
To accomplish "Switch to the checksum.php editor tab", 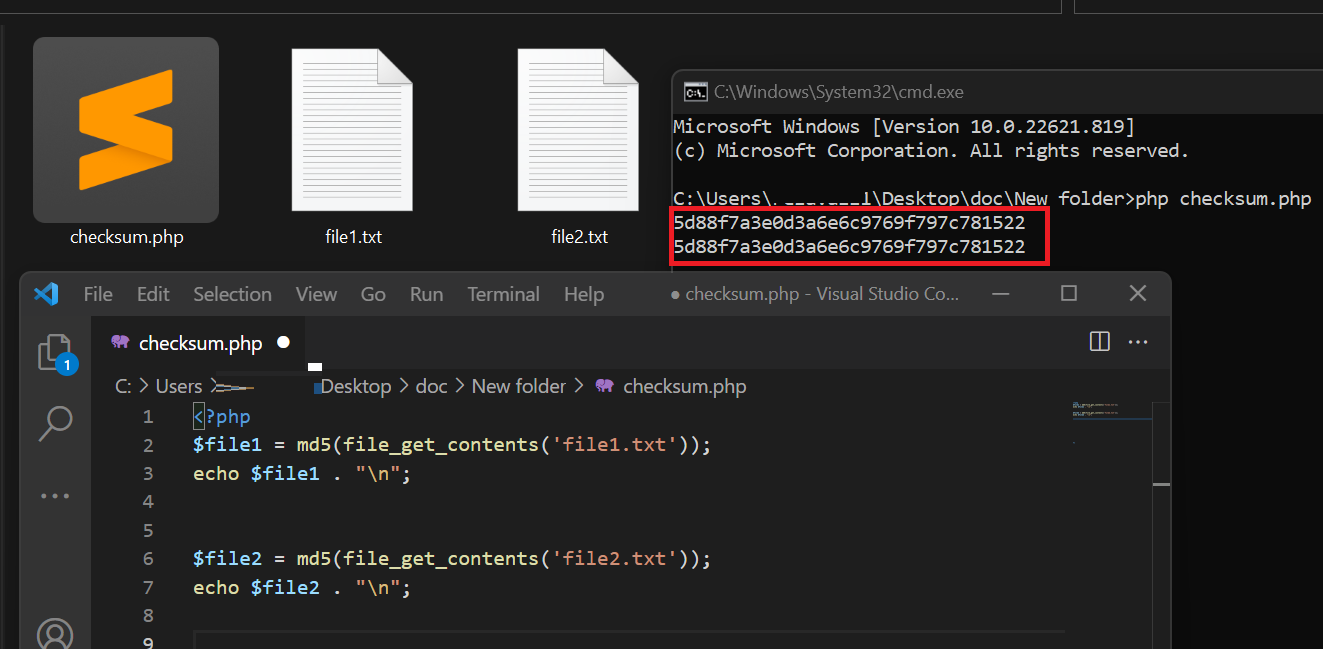I will point(199,343).
